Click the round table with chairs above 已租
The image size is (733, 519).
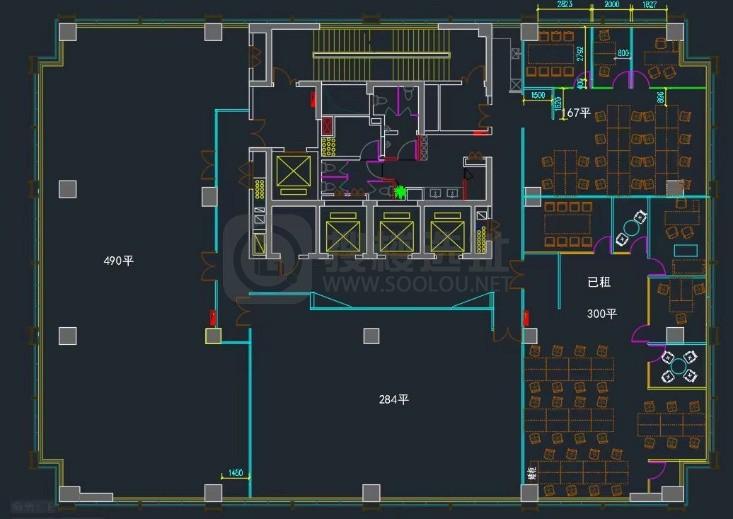click(x=631, y=233)
